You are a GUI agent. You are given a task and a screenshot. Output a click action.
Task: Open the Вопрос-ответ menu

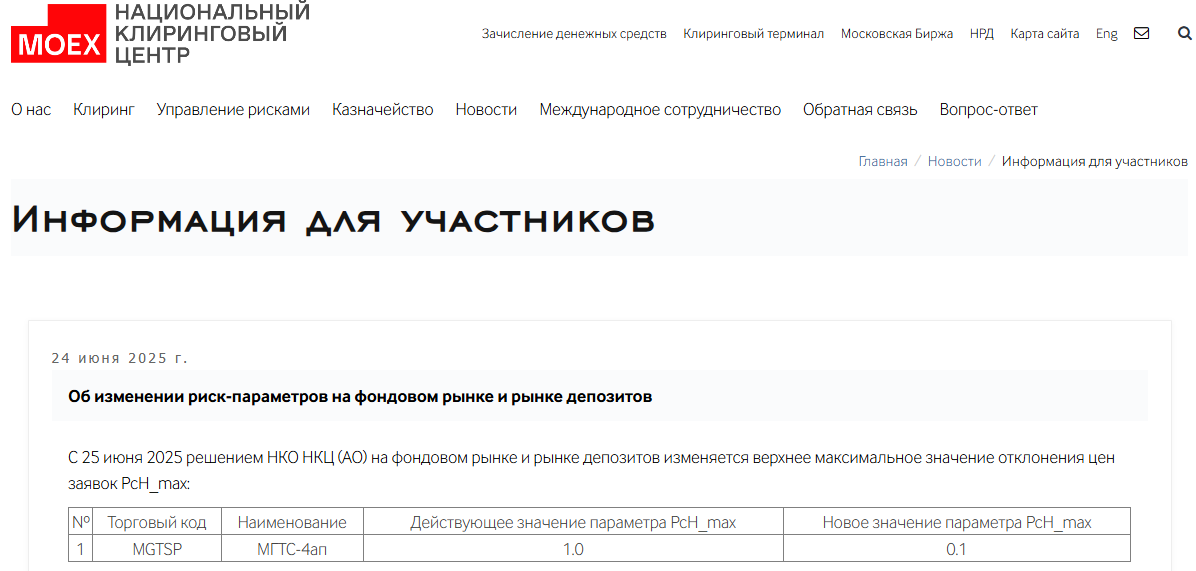[x=989, y=110]
